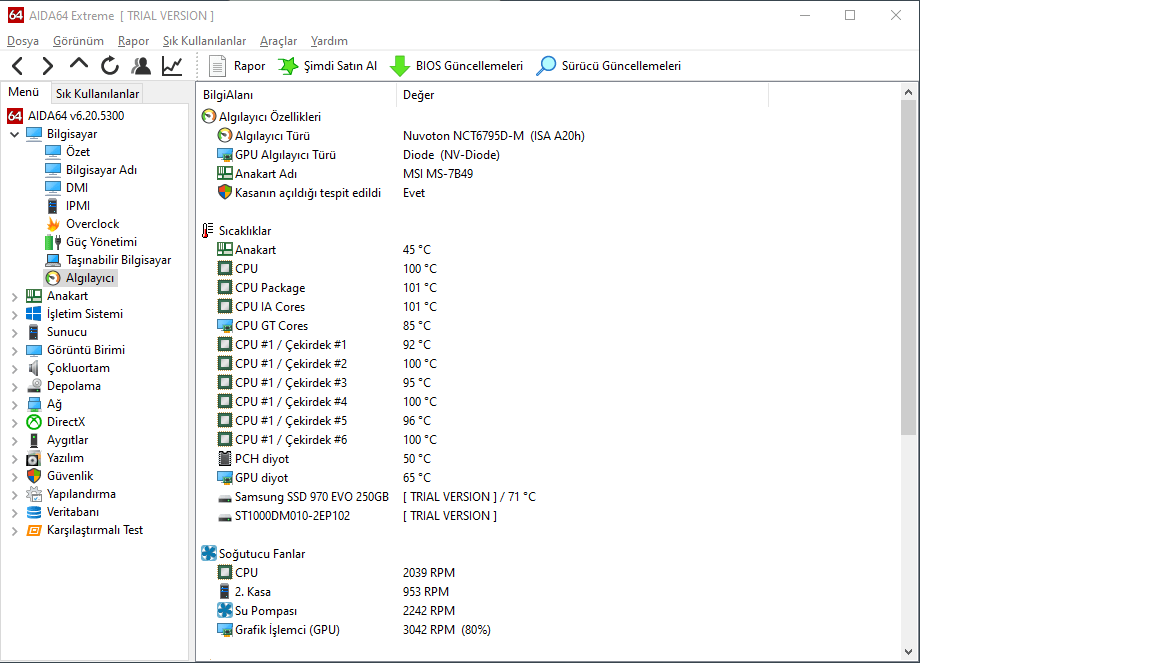
Task: Open the Yardım menu
Action: coord(329,41)
